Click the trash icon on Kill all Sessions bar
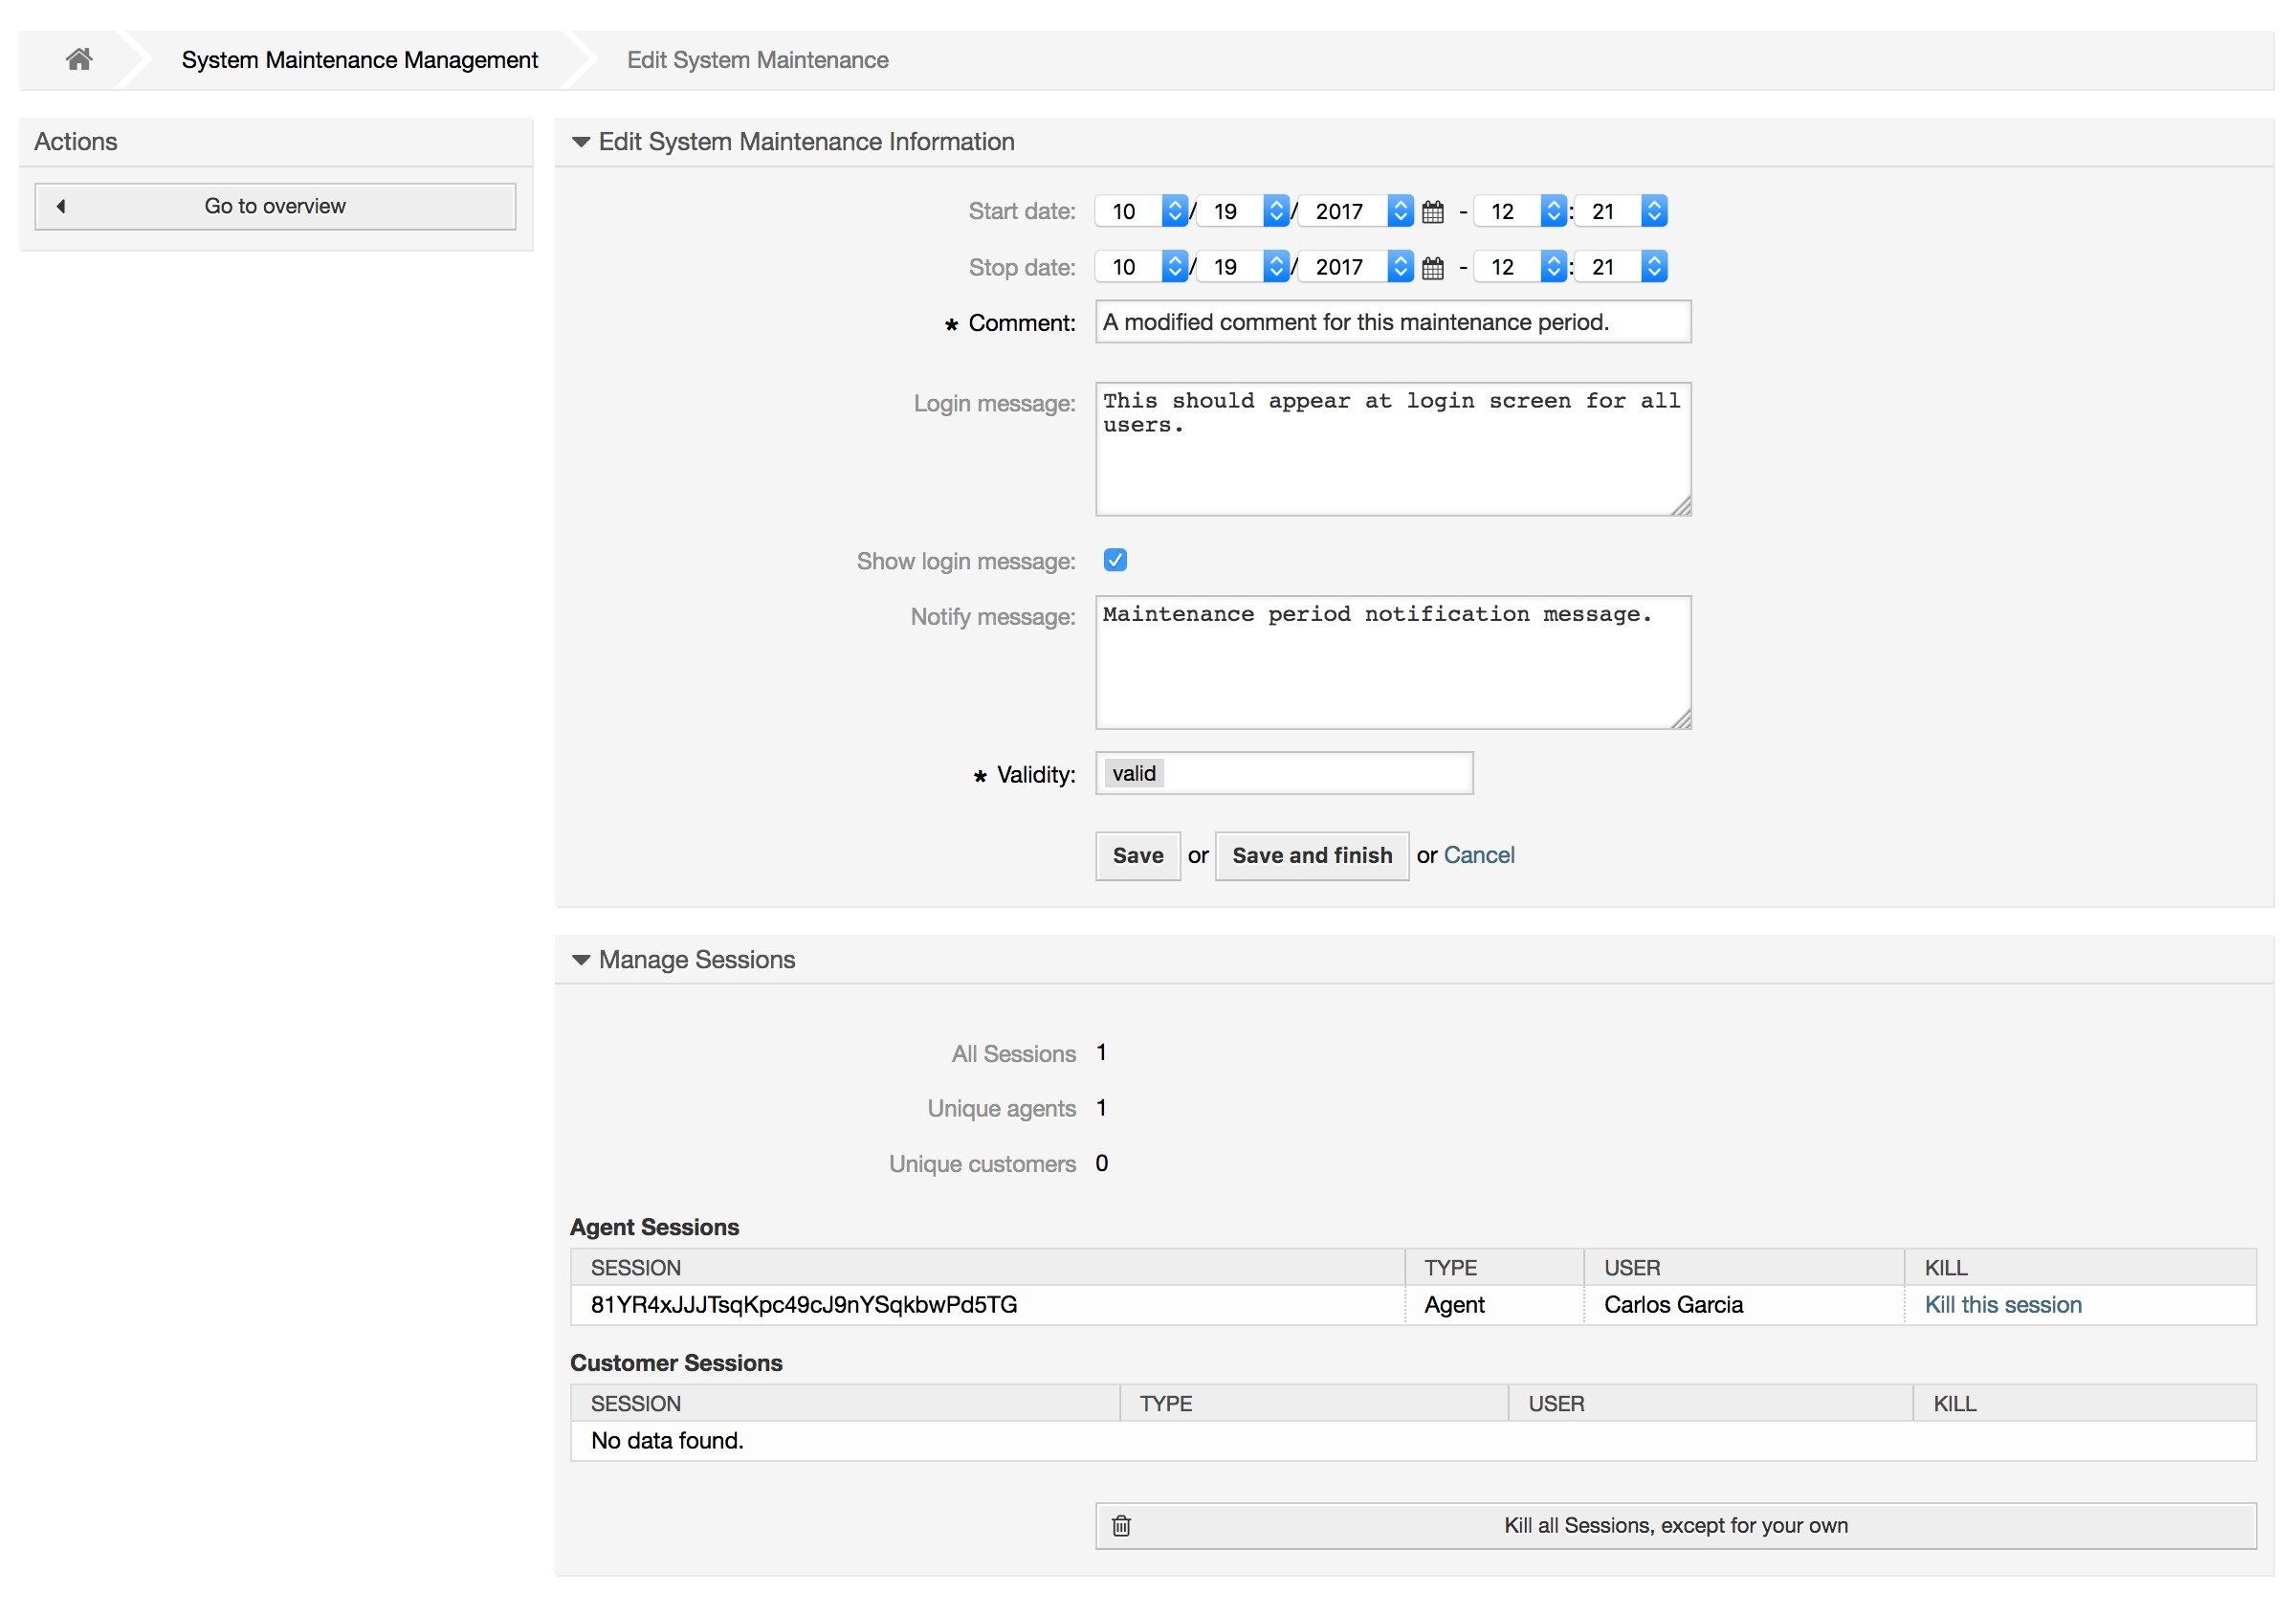The width and height of the screenshot is (2296, 1616). [1121, 1526]
